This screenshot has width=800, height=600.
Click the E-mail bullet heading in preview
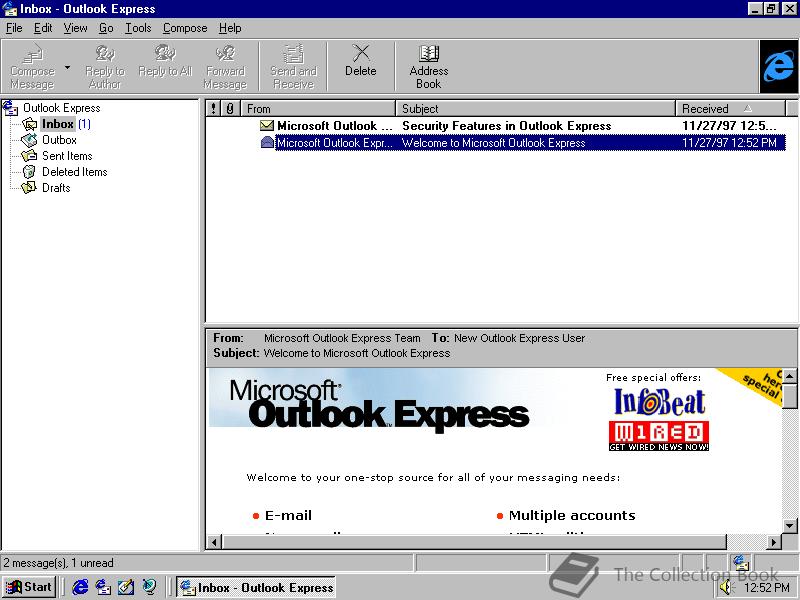tap(288, 515)
